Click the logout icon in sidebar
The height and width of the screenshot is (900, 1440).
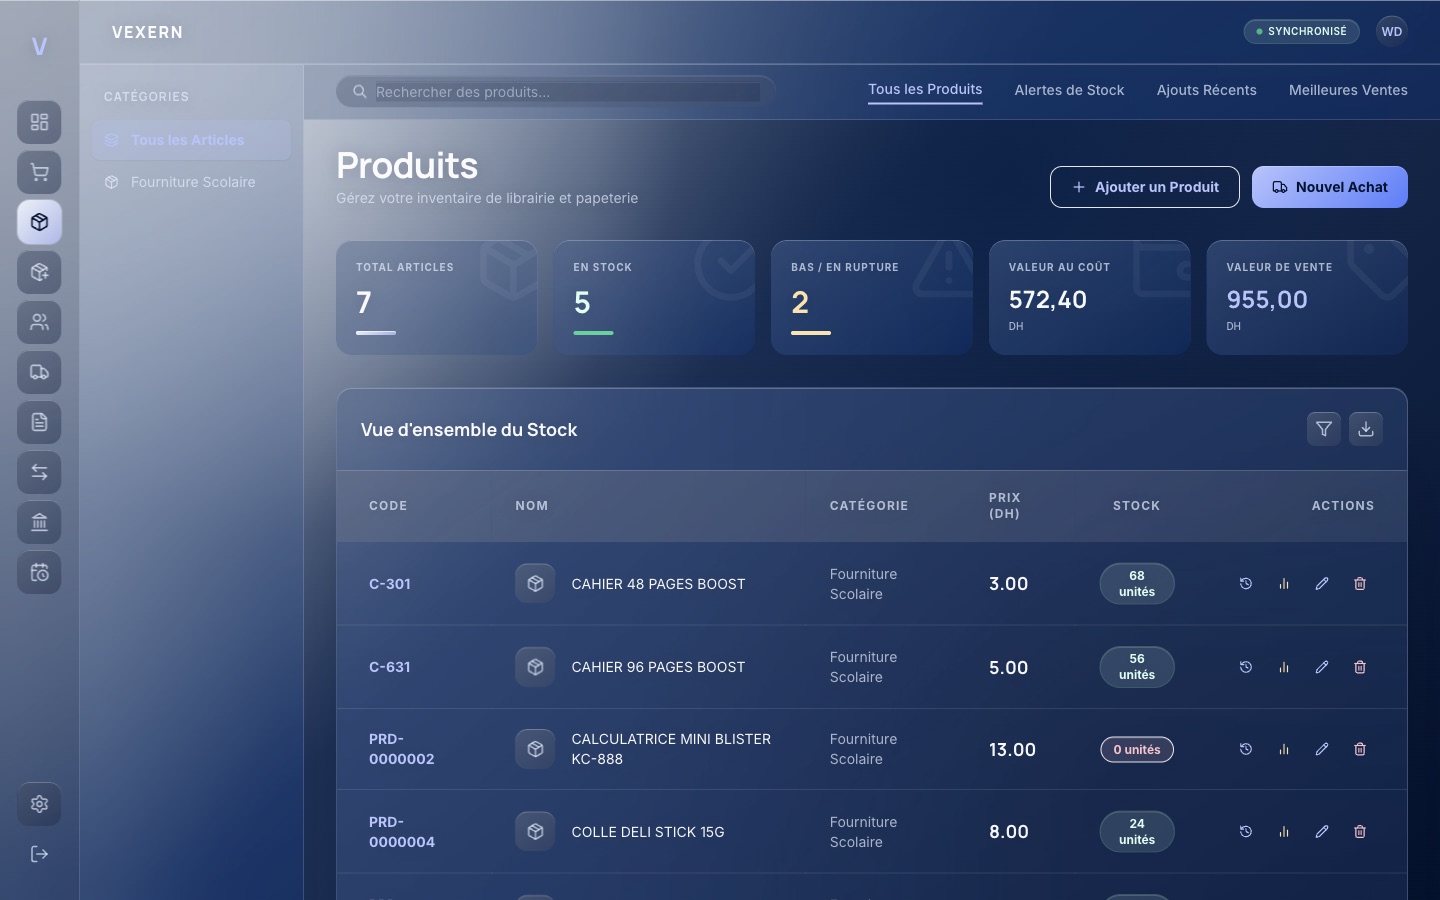tap(39, 854)
